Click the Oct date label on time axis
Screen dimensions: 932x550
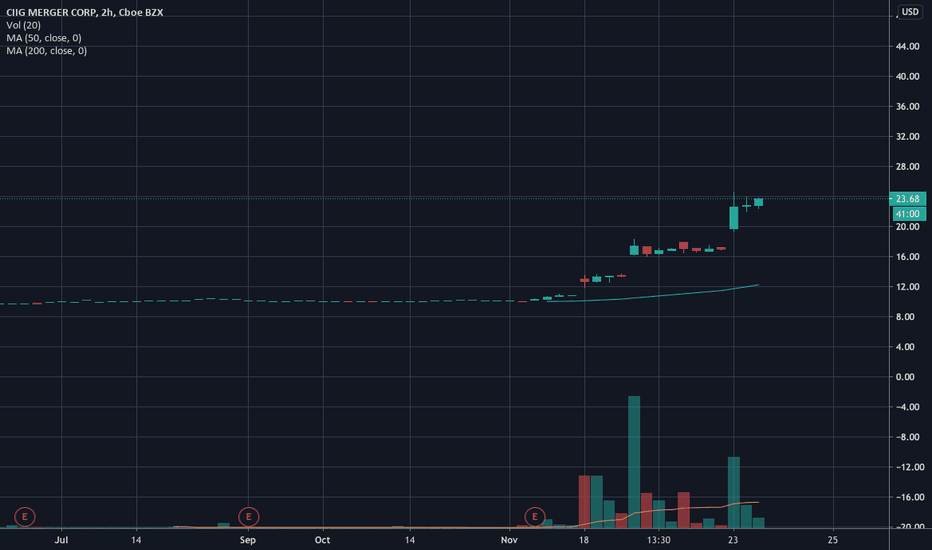(322, 540)
